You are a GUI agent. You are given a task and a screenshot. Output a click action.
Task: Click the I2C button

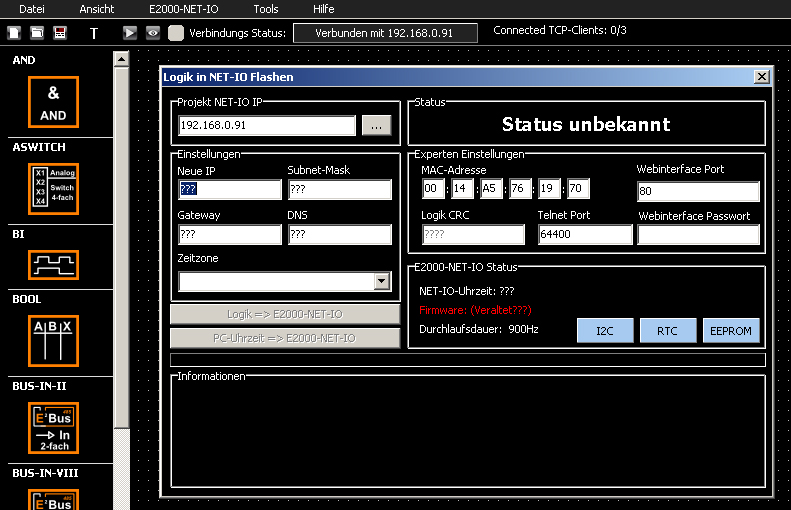coord(605,331)
